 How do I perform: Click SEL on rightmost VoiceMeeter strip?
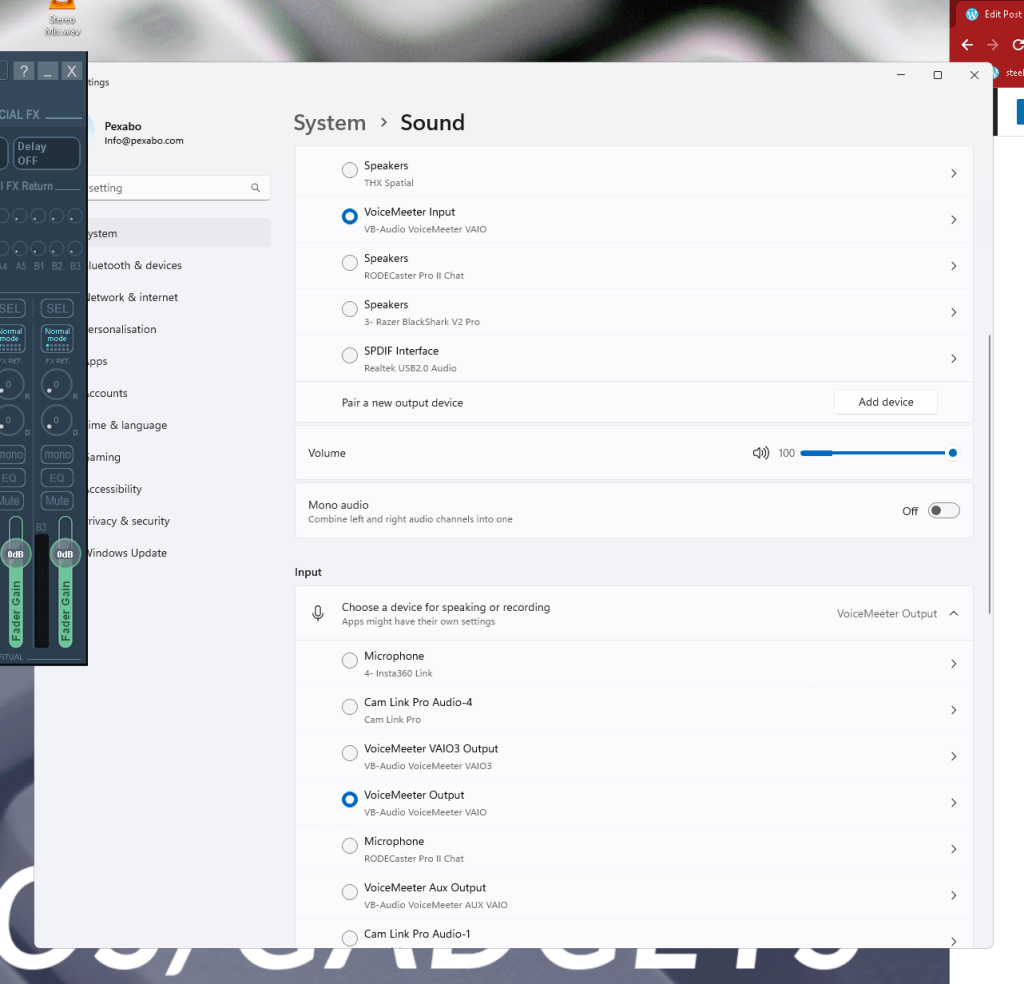click(57, 308)
